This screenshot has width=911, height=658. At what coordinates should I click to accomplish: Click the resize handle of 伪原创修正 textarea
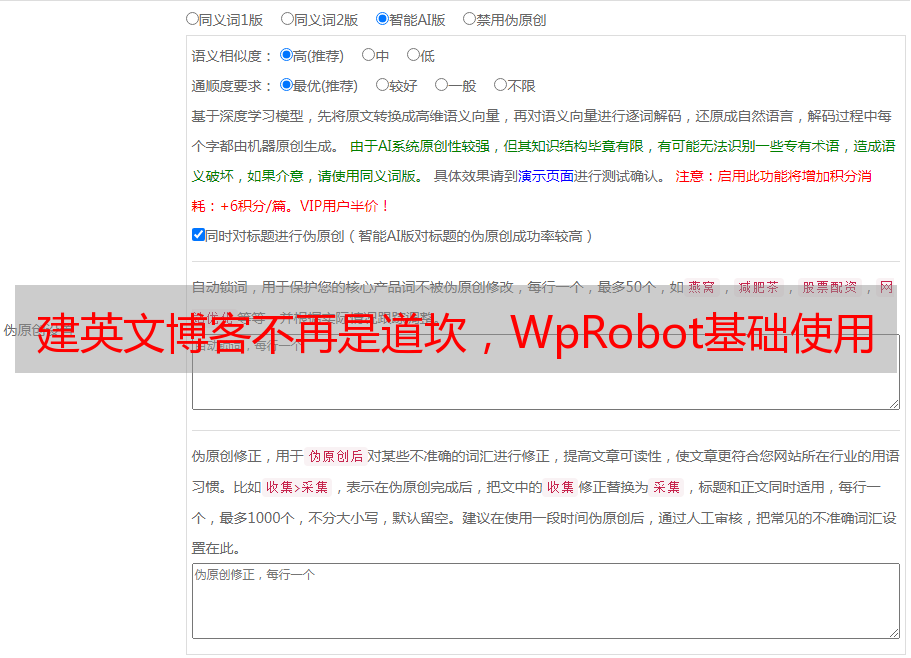[893, 632]
